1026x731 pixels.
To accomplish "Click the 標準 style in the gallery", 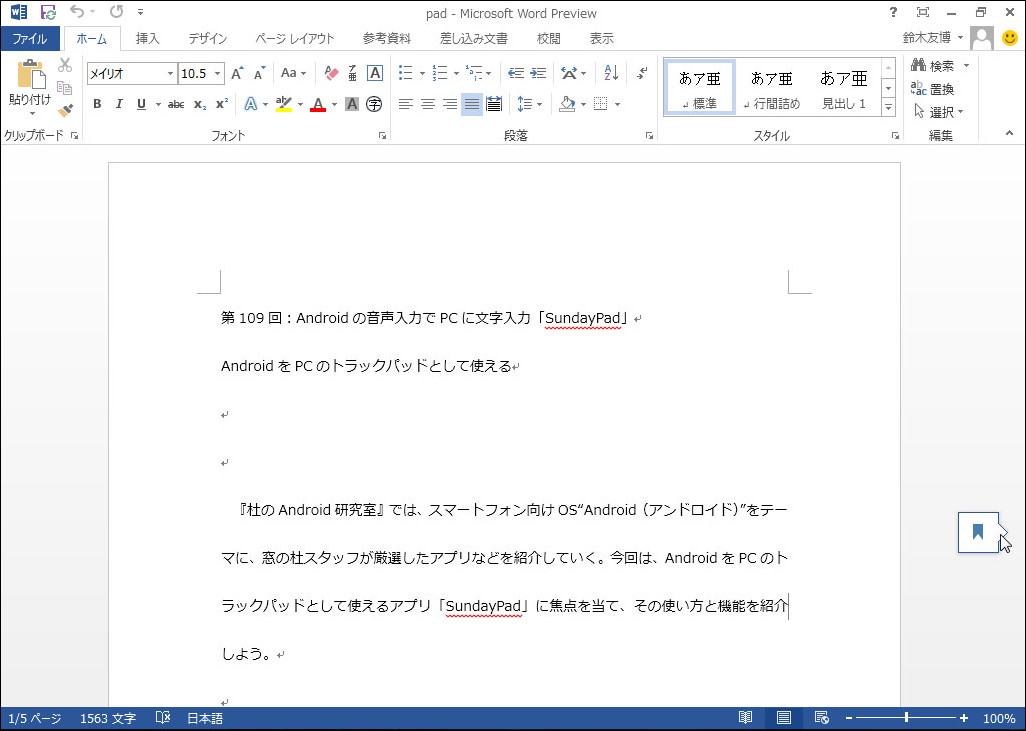I will click(698, 87).
